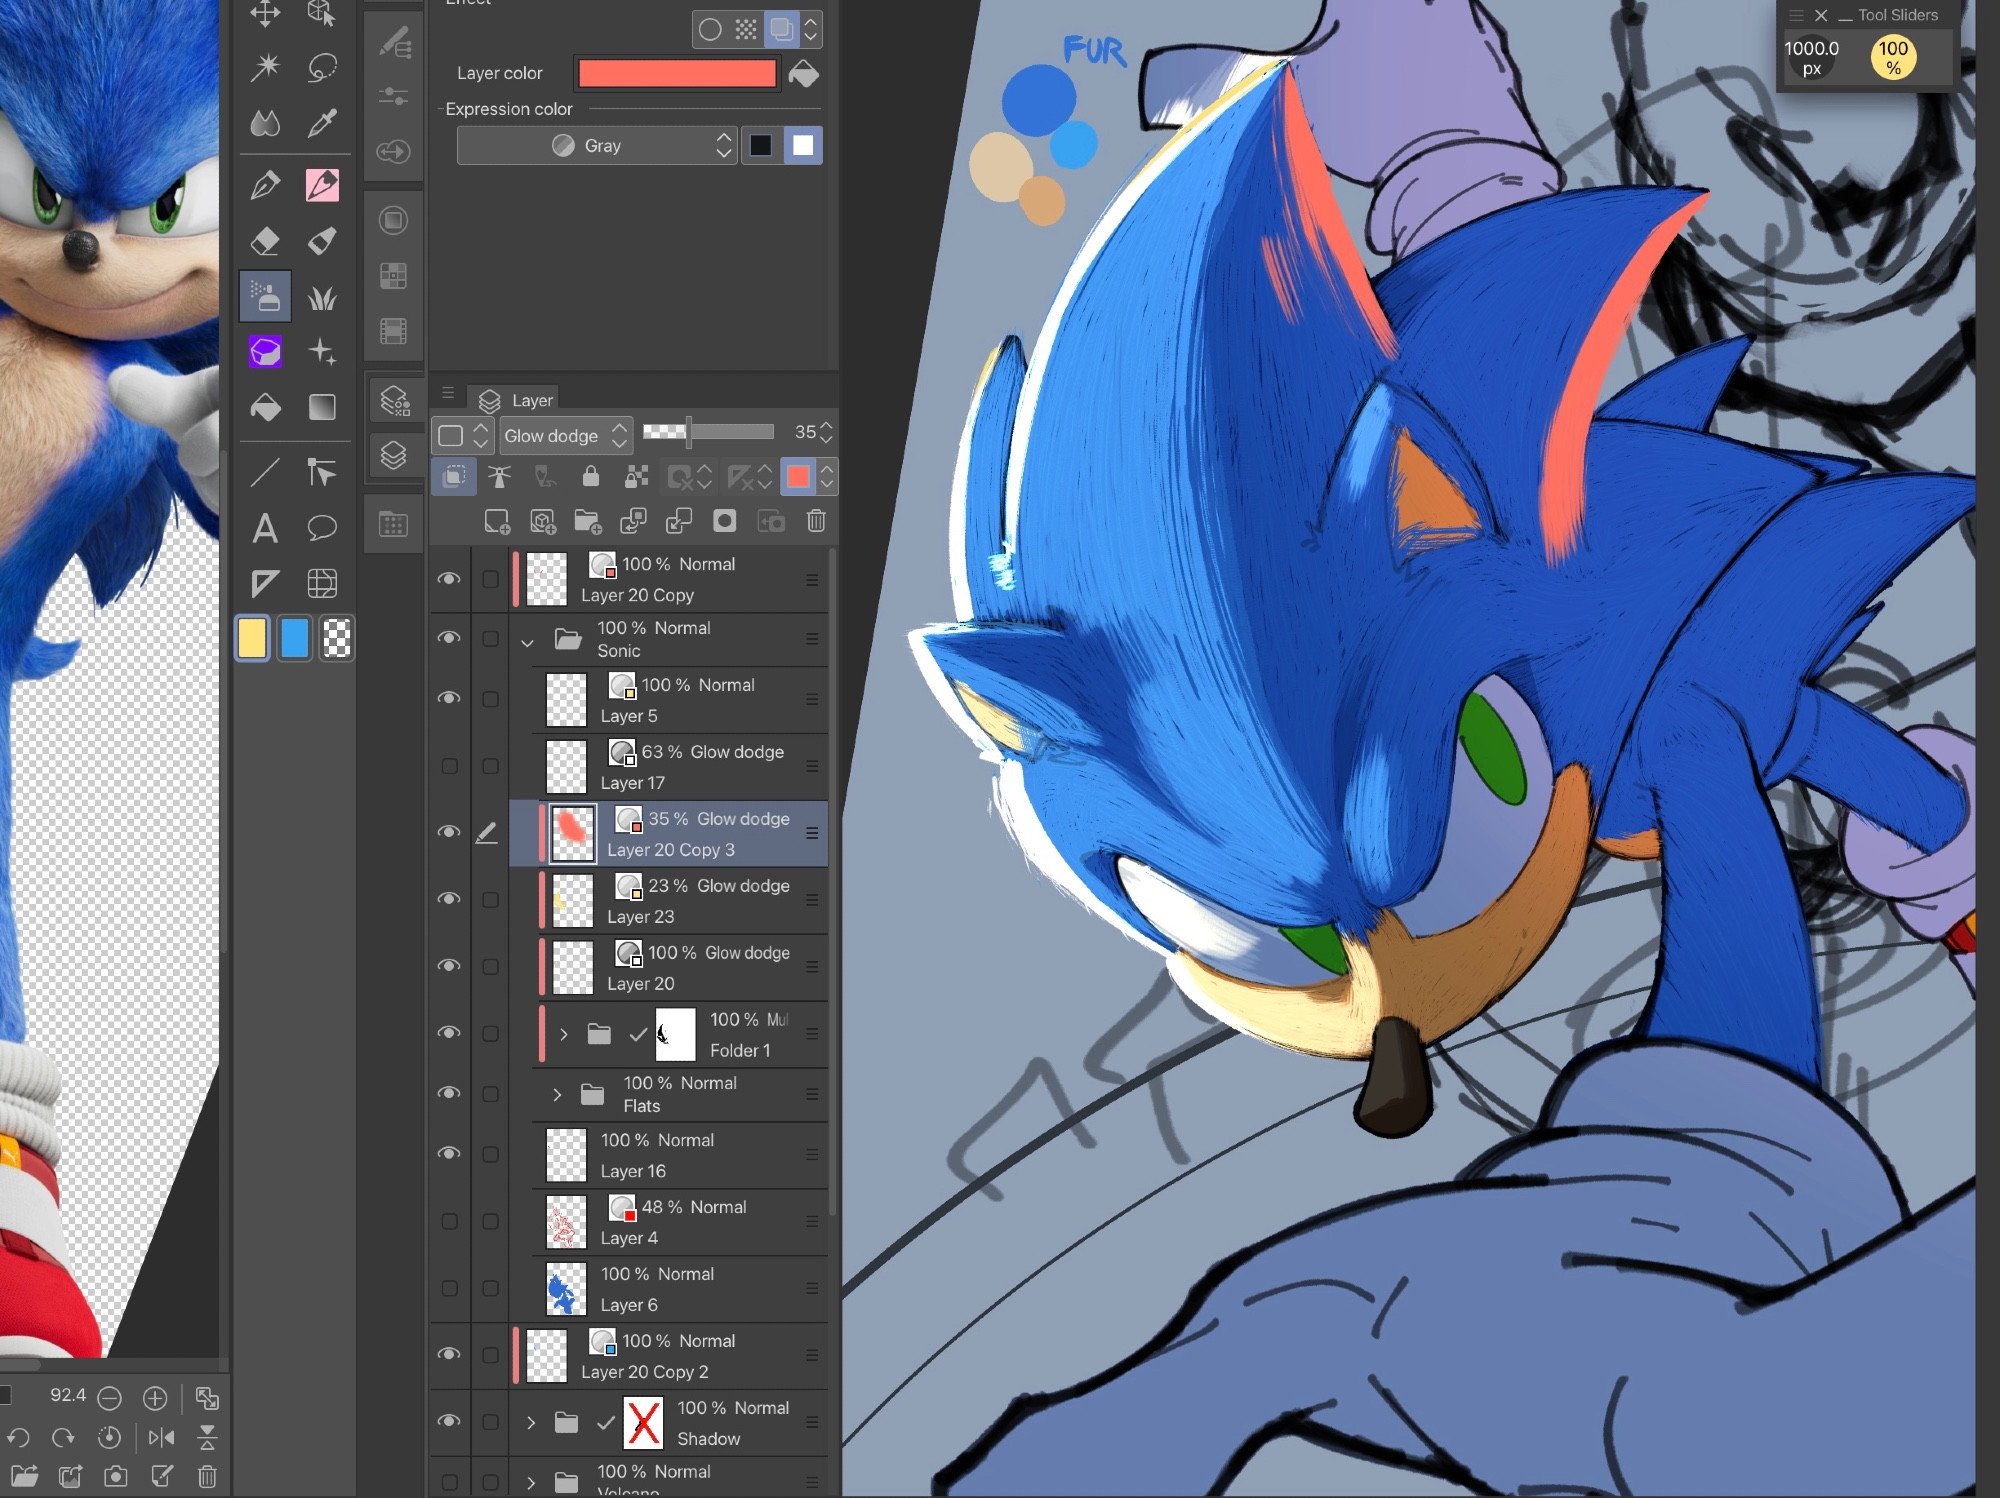Expand the Volcano folder

[x=531, y=1481]
